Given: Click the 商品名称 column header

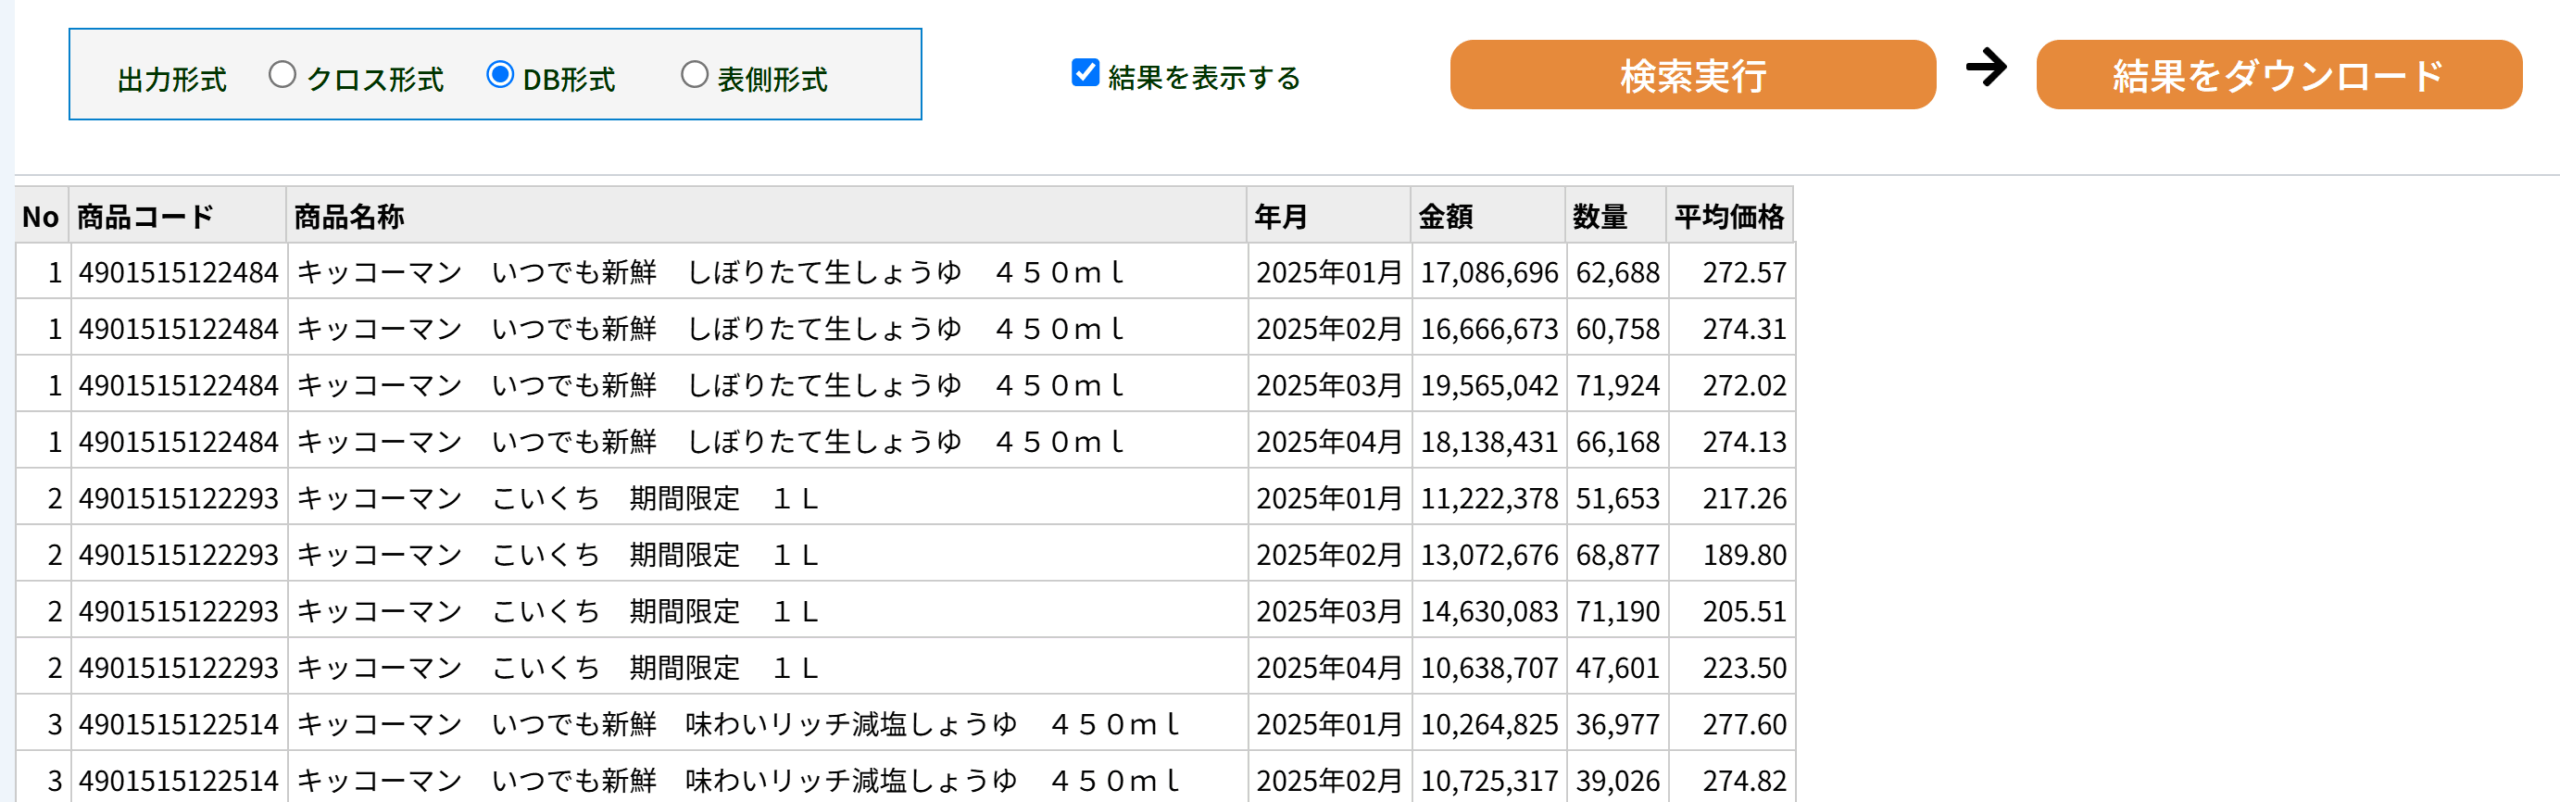Looking at the screenshot, I should [x=766, y=216].
